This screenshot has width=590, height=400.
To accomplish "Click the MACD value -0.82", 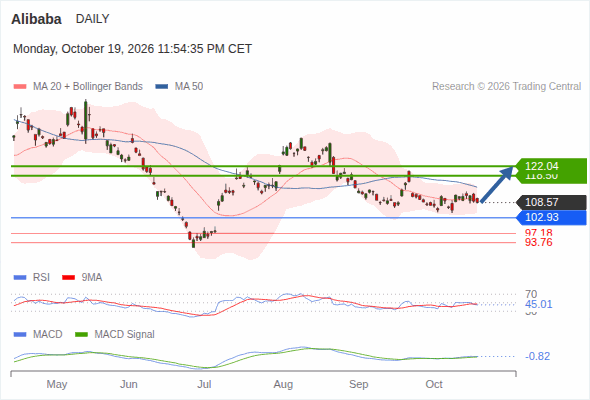I will coord(537,356).
